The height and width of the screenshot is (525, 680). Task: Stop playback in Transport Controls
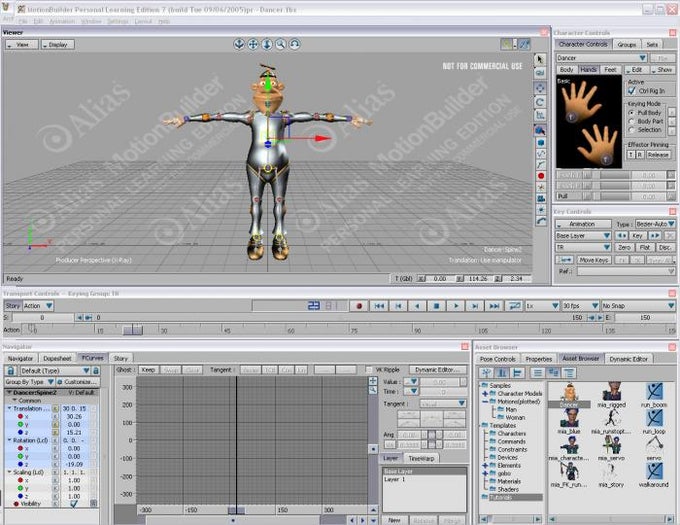(x=436, y=306)
